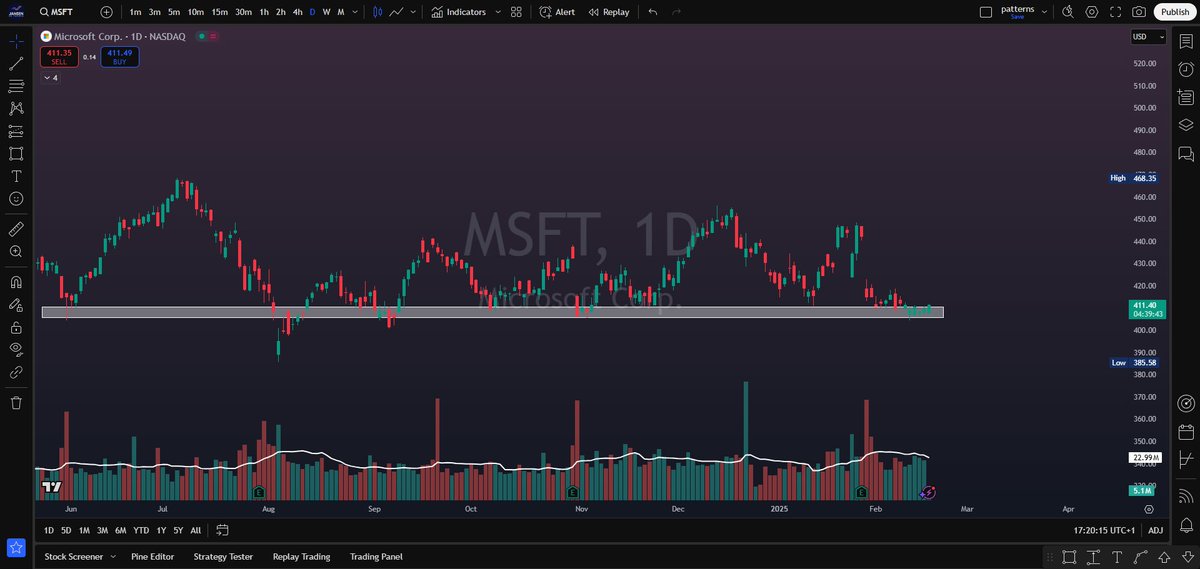This screenshot has width=1200, height=569.
Task: Take a chart snapshot with camera icon
Action: click(x=1139, y=12)
